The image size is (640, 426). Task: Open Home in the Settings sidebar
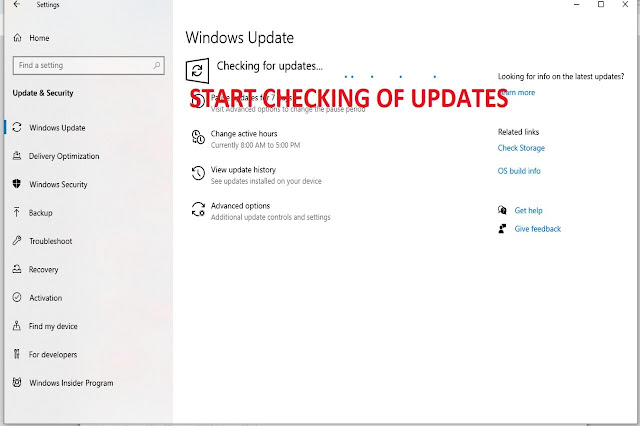point(39,38)
